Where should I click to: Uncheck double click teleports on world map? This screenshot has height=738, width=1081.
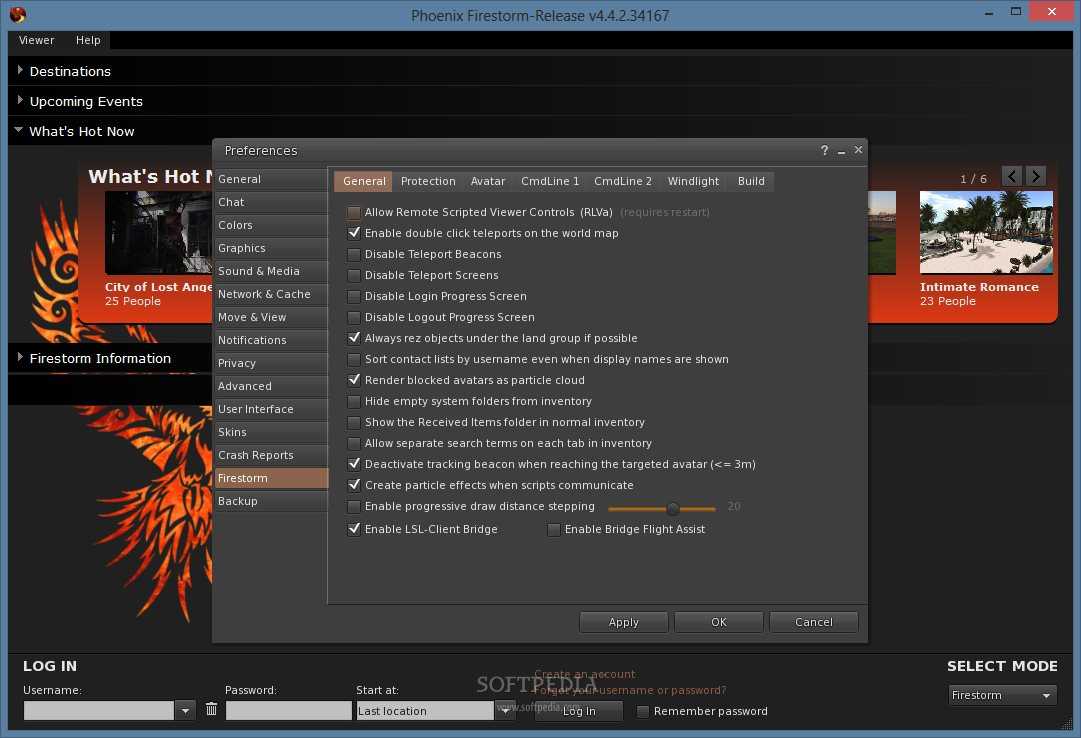[354, 233]
